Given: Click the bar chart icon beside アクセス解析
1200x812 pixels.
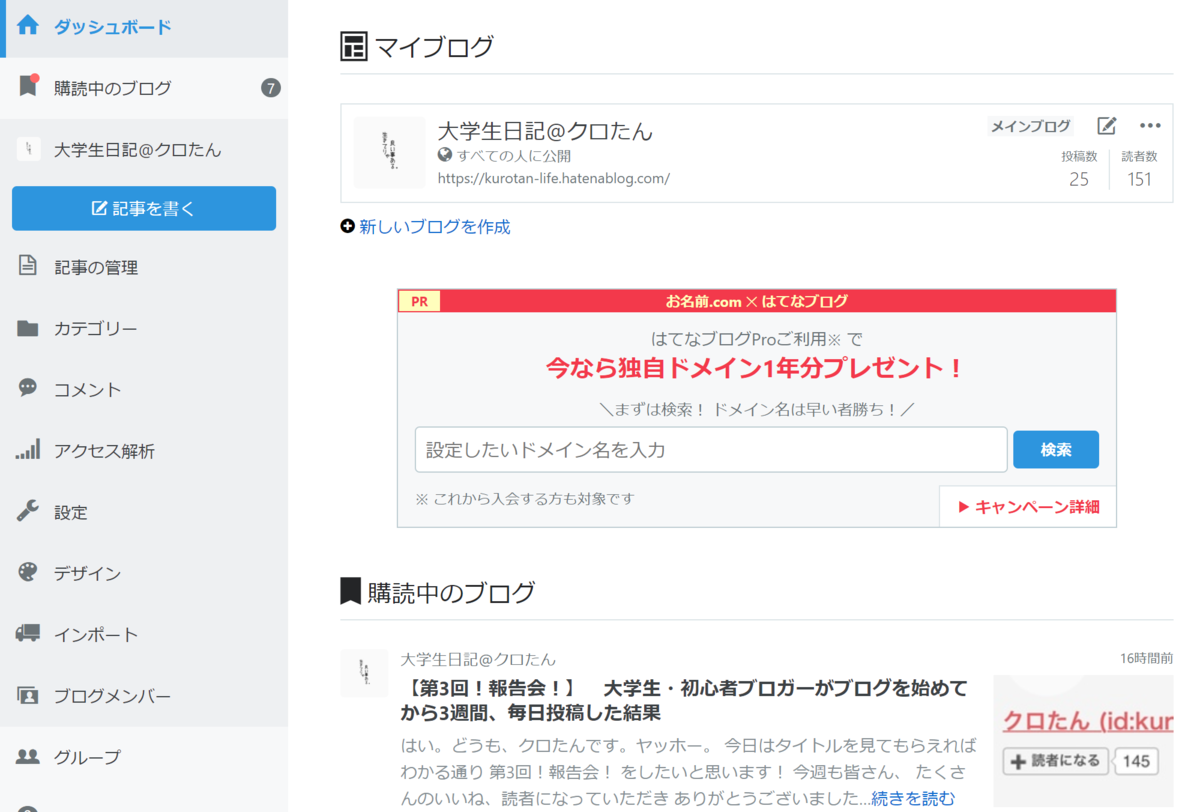Looking at the screenshot, I should [28, 449].
